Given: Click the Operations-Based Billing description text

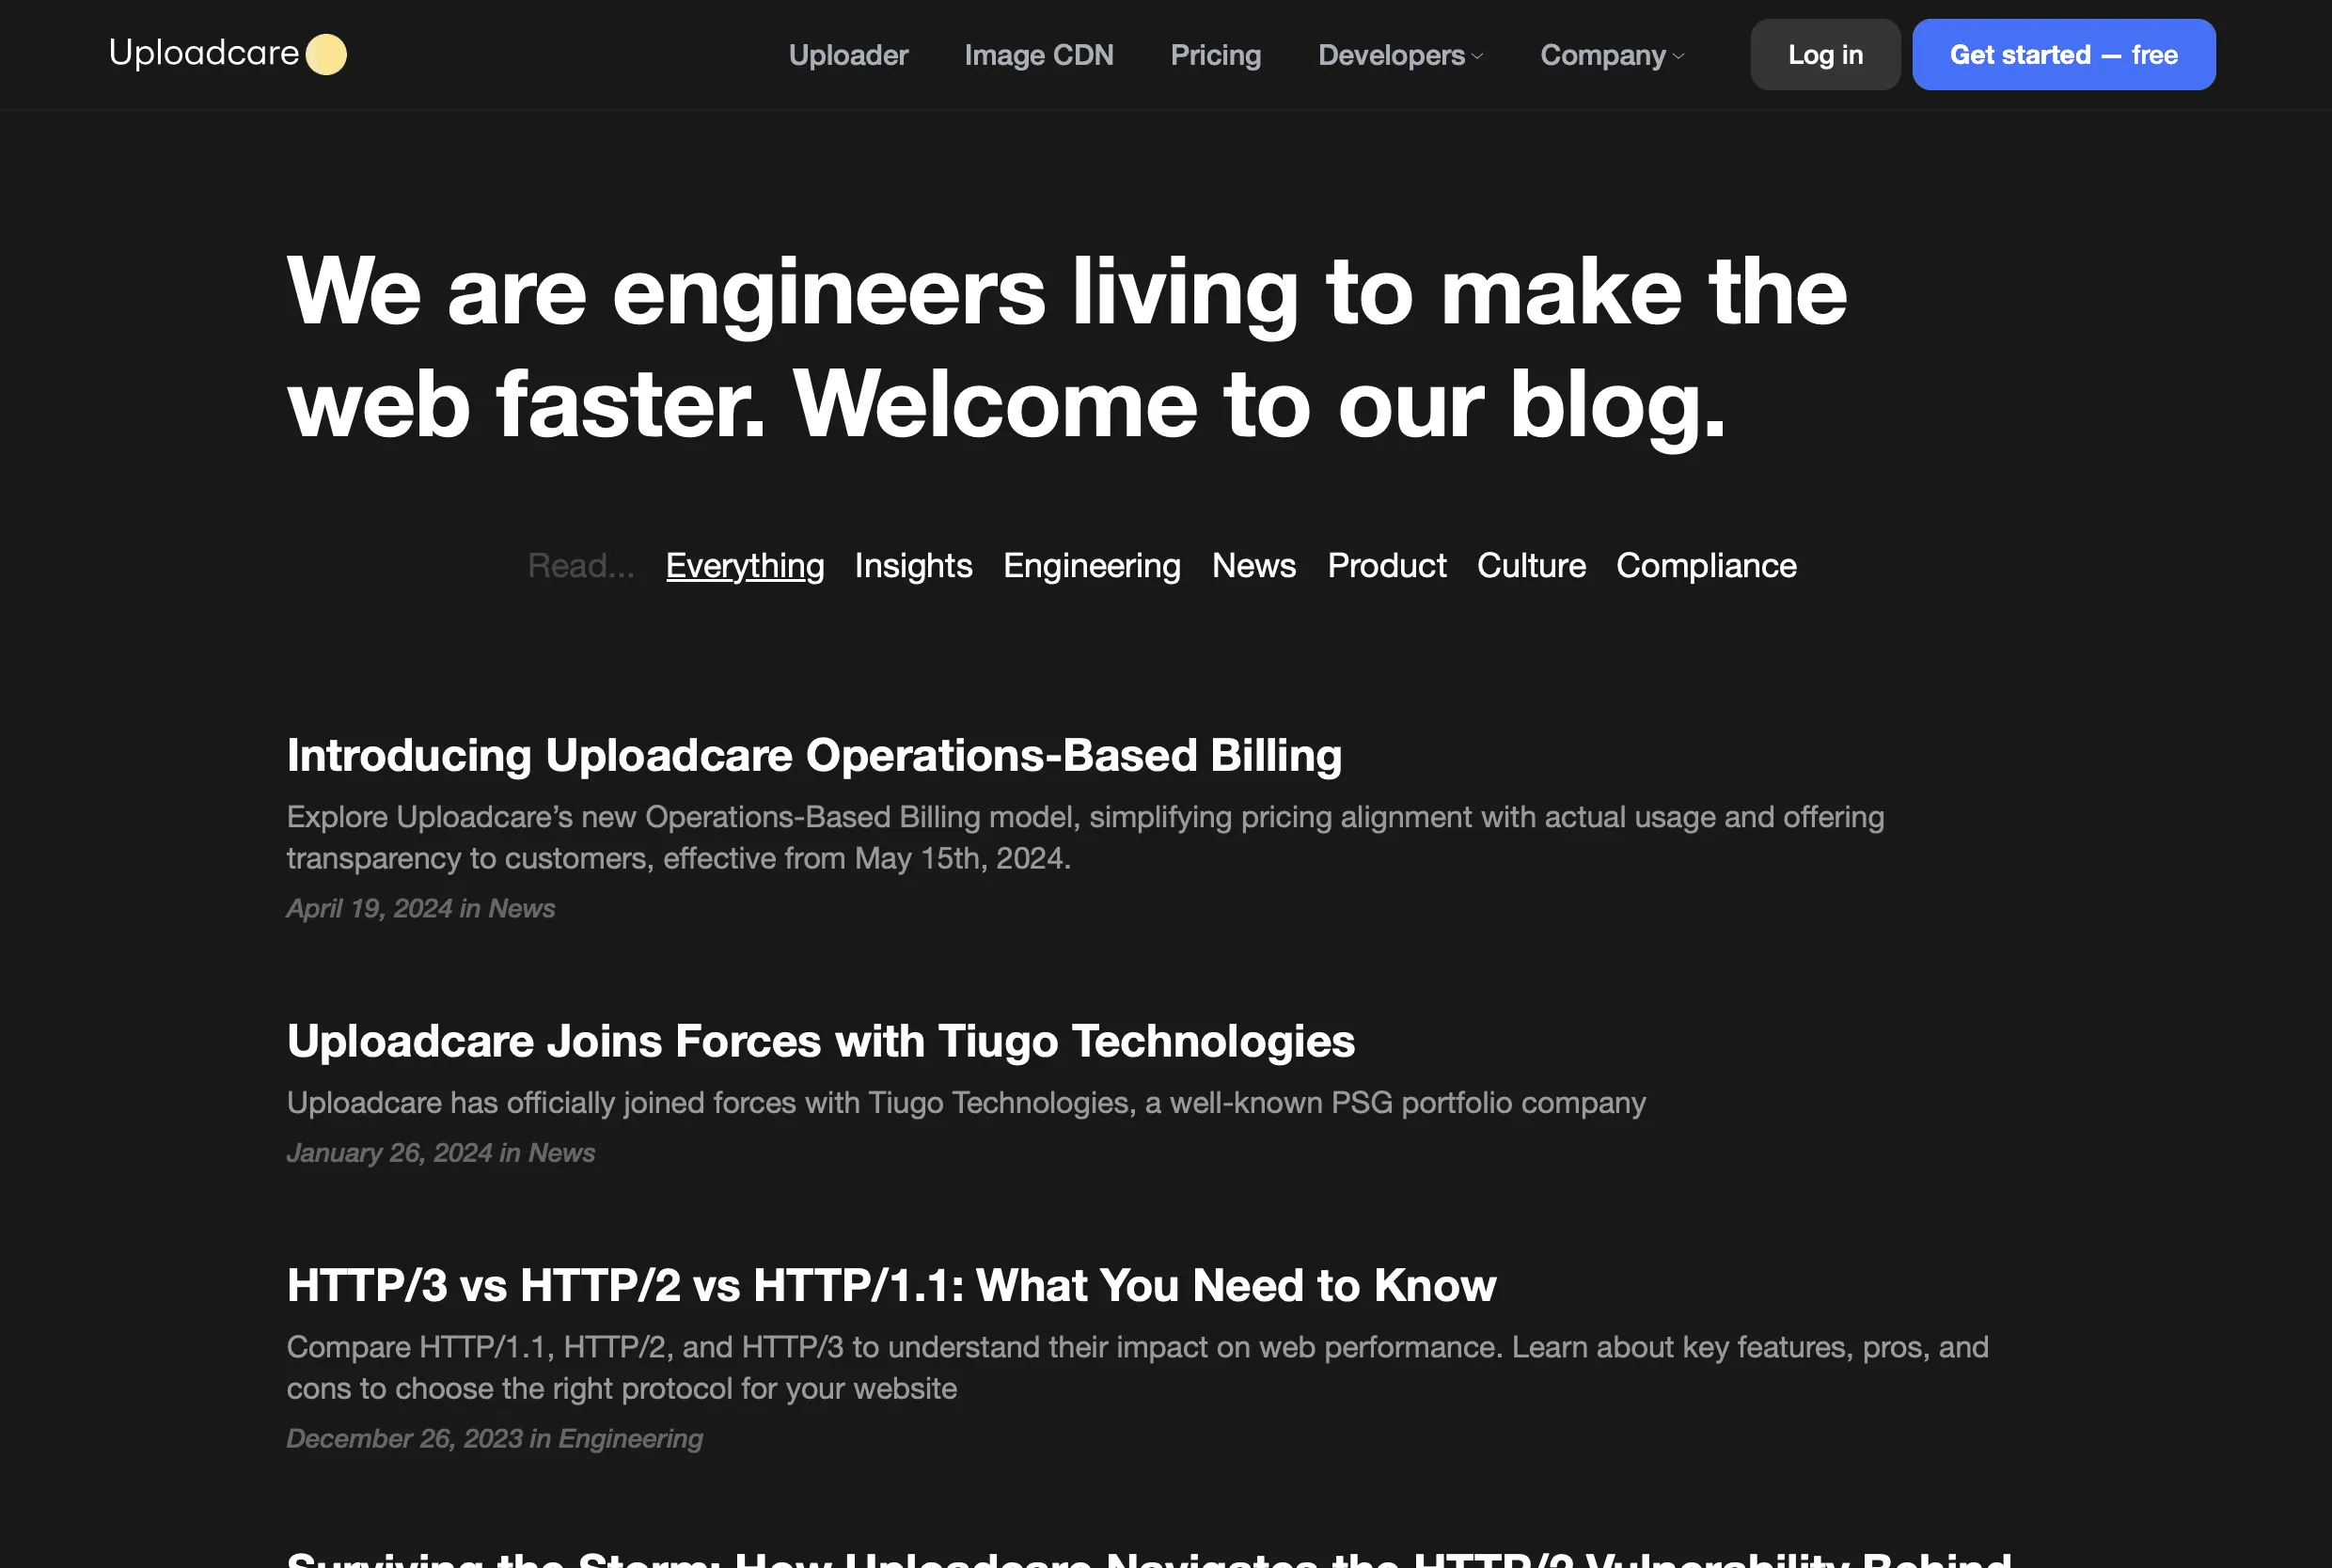Looking at the screenshot, I should click(1085, 838).
